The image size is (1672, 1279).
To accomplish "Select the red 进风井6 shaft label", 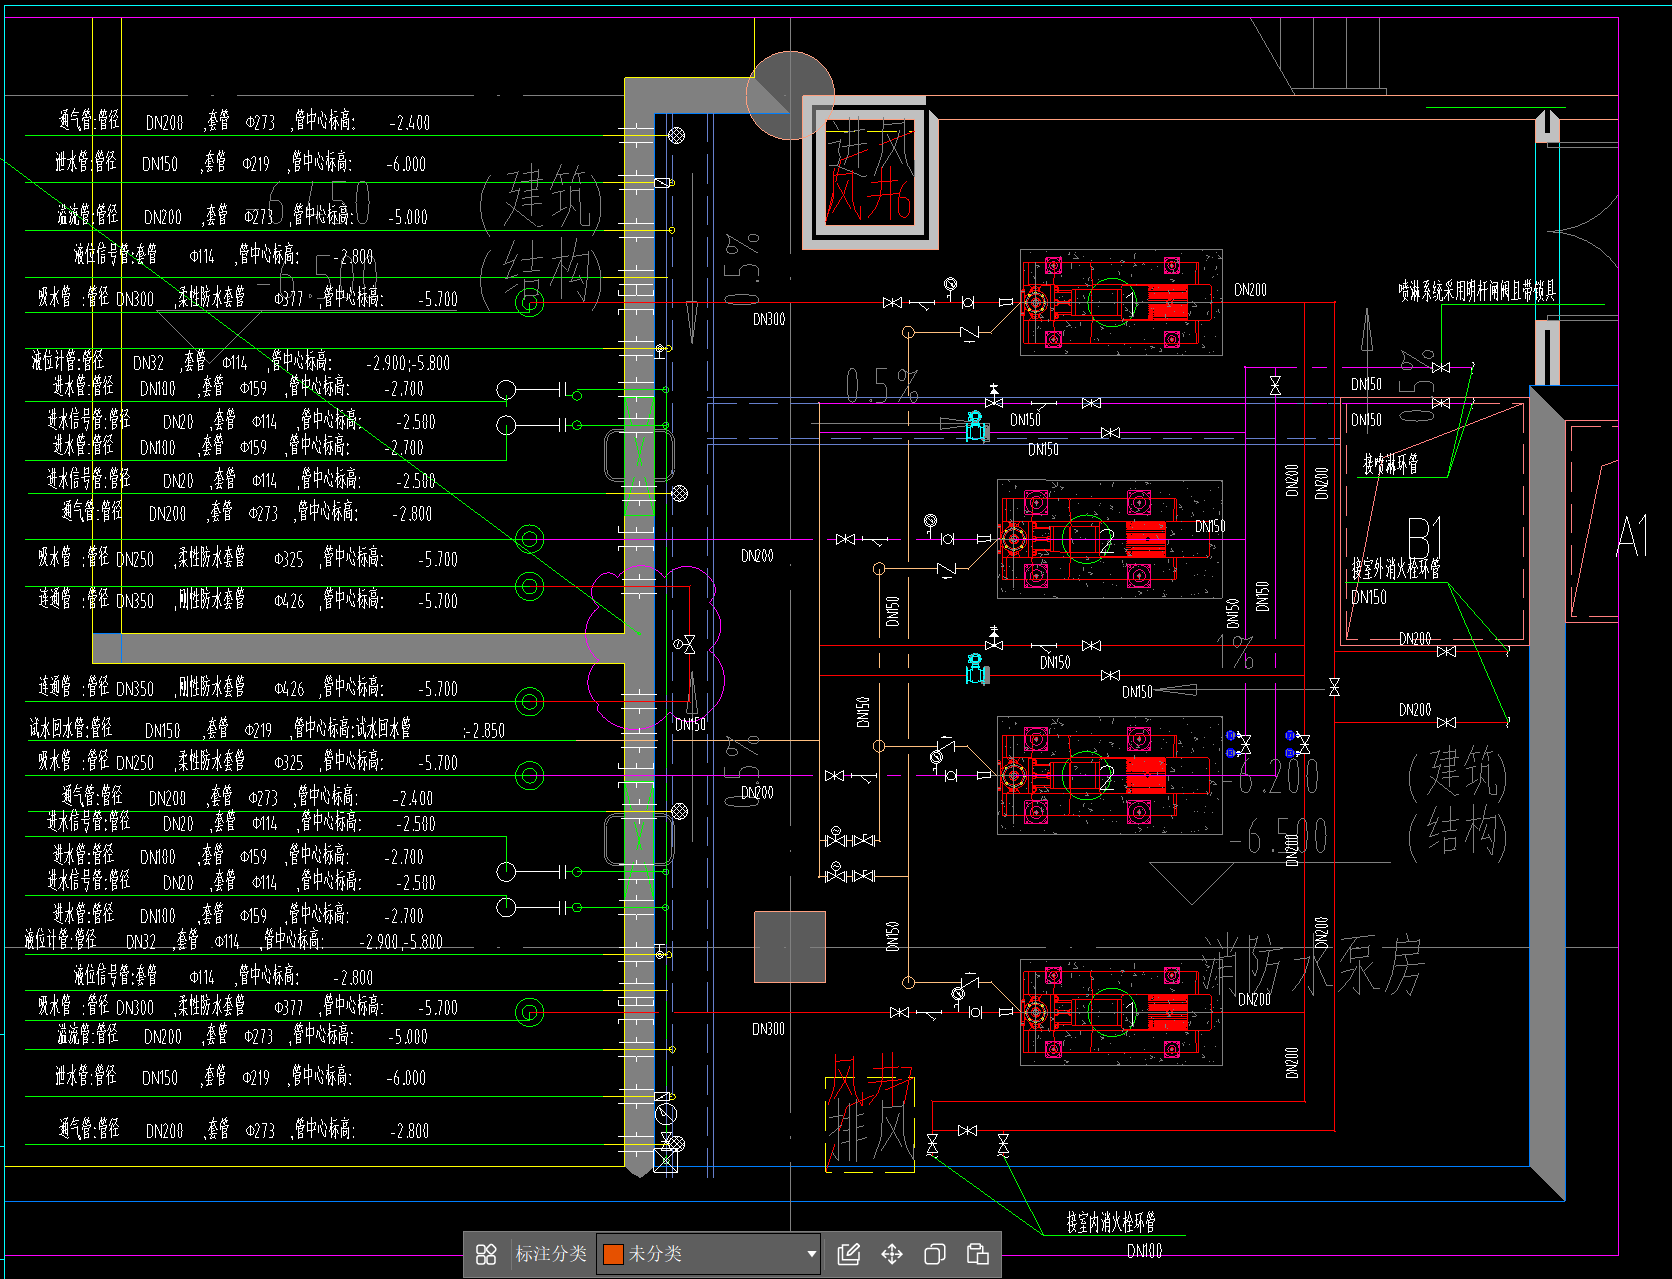I will [x=869, y=171].
